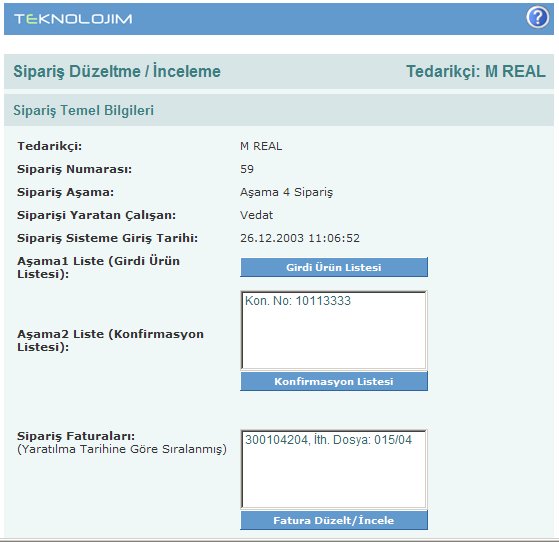Open the Konfirmasyon Listesi button
This screenshot has height=542, width=559.
point(334,381)
